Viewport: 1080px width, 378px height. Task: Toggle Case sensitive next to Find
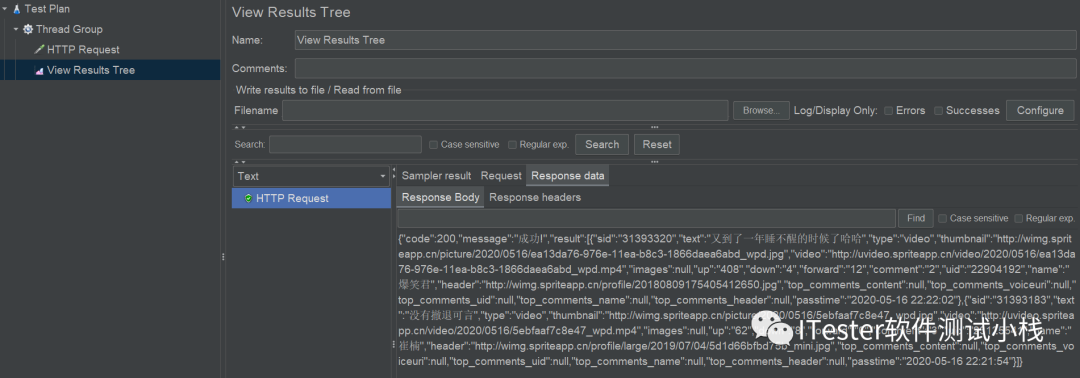pos(942,218)
